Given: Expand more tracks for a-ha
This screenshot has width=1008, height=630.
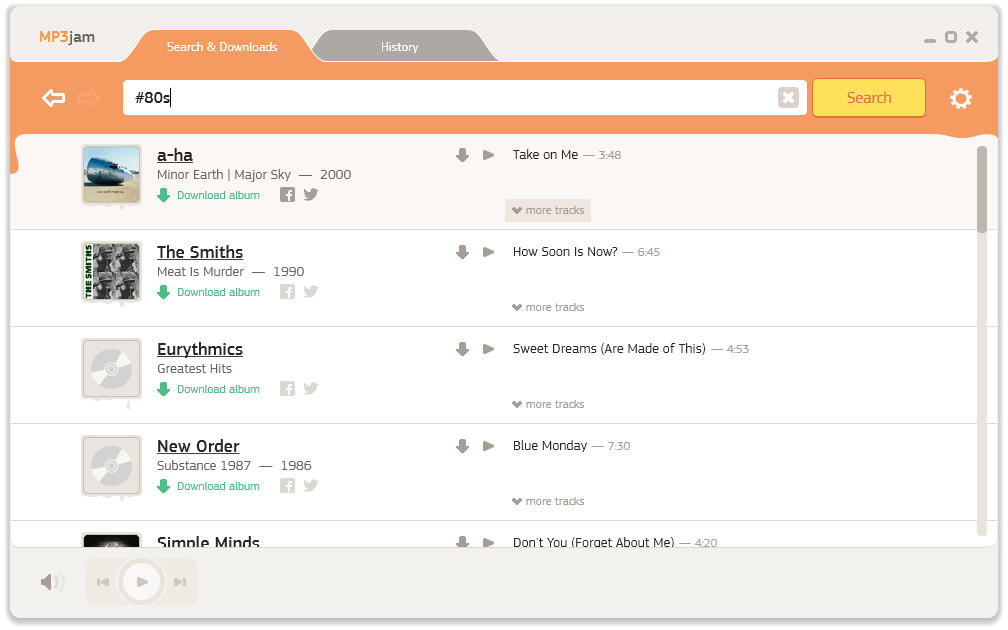Looking at the screenshot, I should [x=548, y=211].
